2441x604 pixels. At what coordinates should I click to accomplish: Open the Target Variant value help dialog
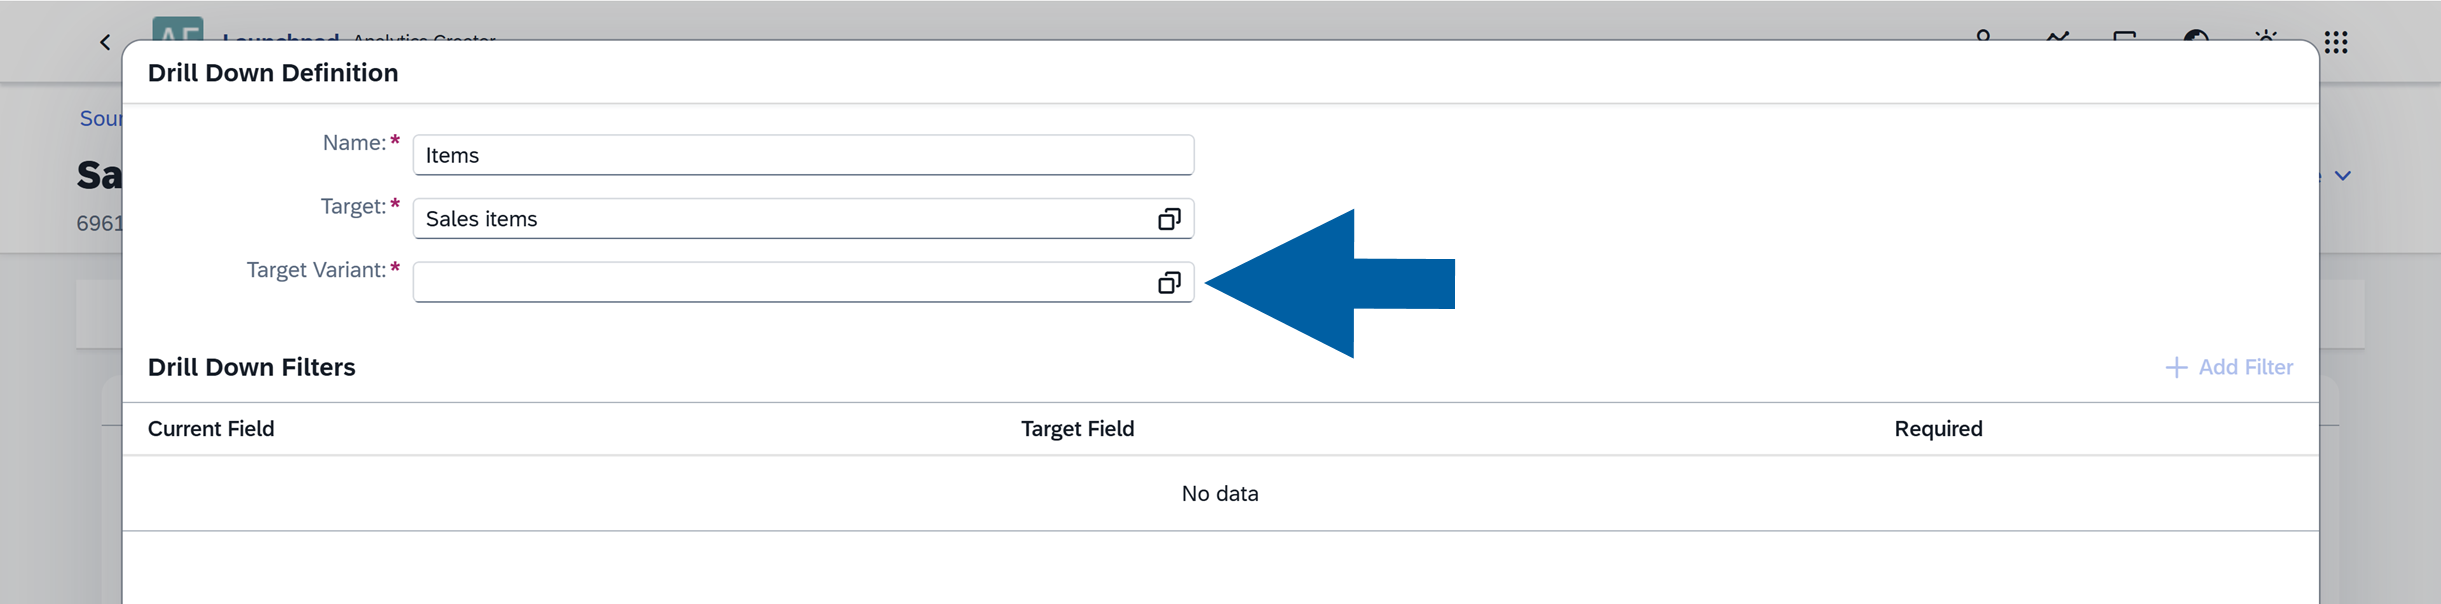pyautogui.click(x=1168, y=283)
